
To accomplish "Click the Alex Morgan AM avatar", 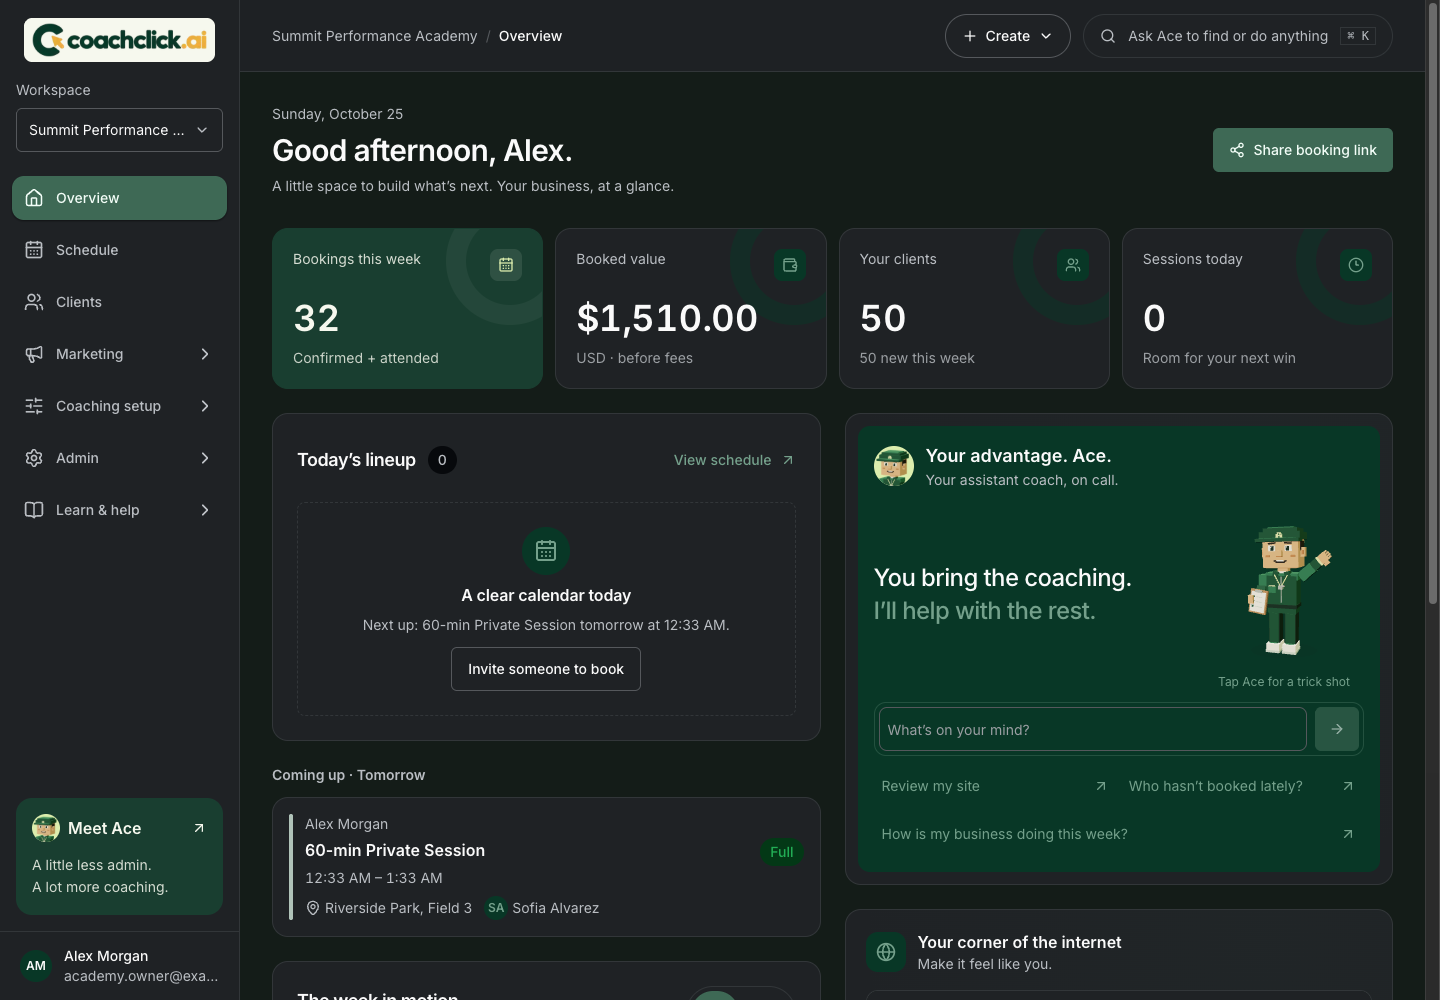I will [x=36, y=966].
